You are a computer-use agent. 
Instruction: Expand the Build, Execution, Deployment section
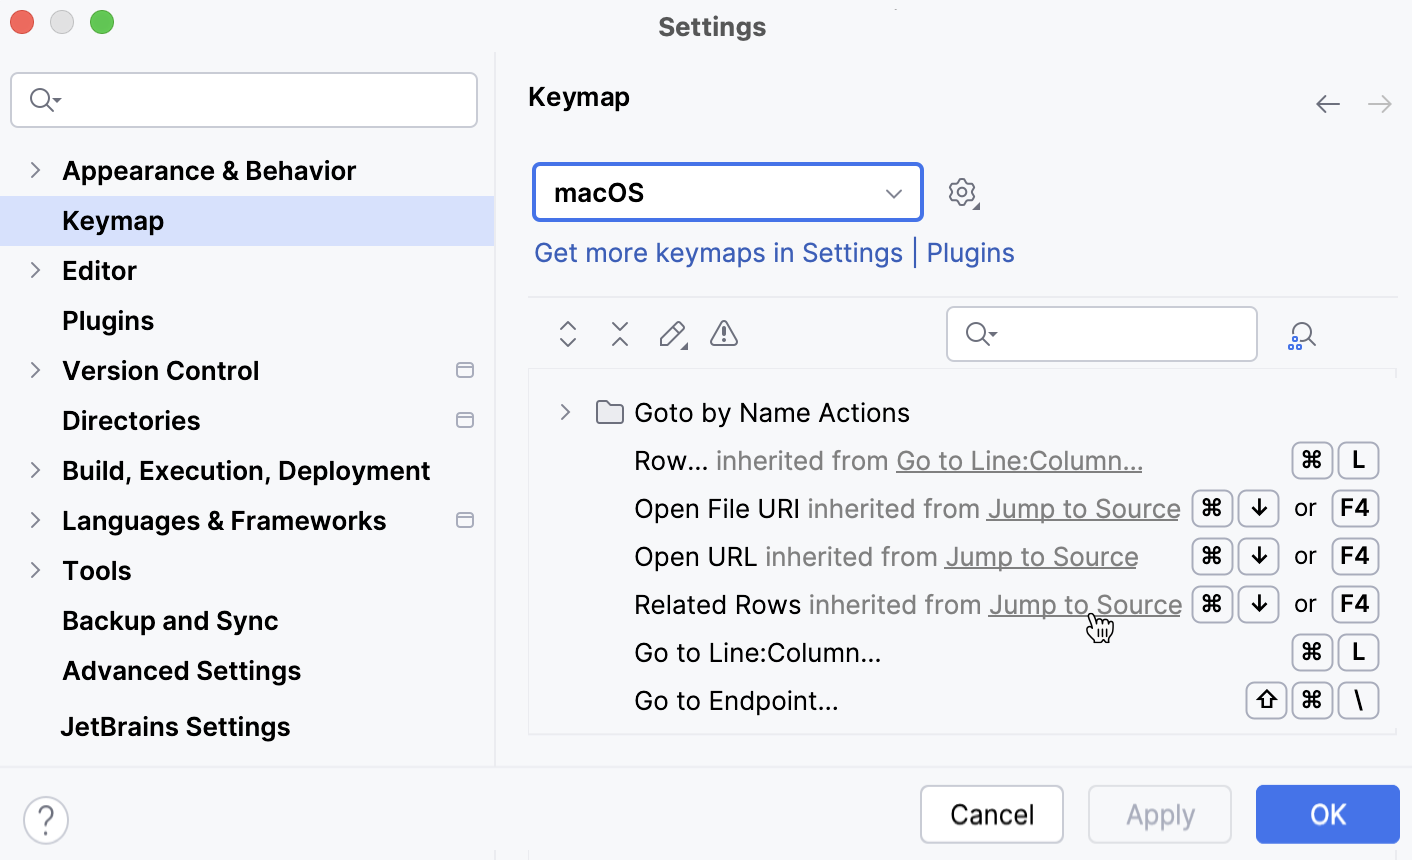point(36,470)
